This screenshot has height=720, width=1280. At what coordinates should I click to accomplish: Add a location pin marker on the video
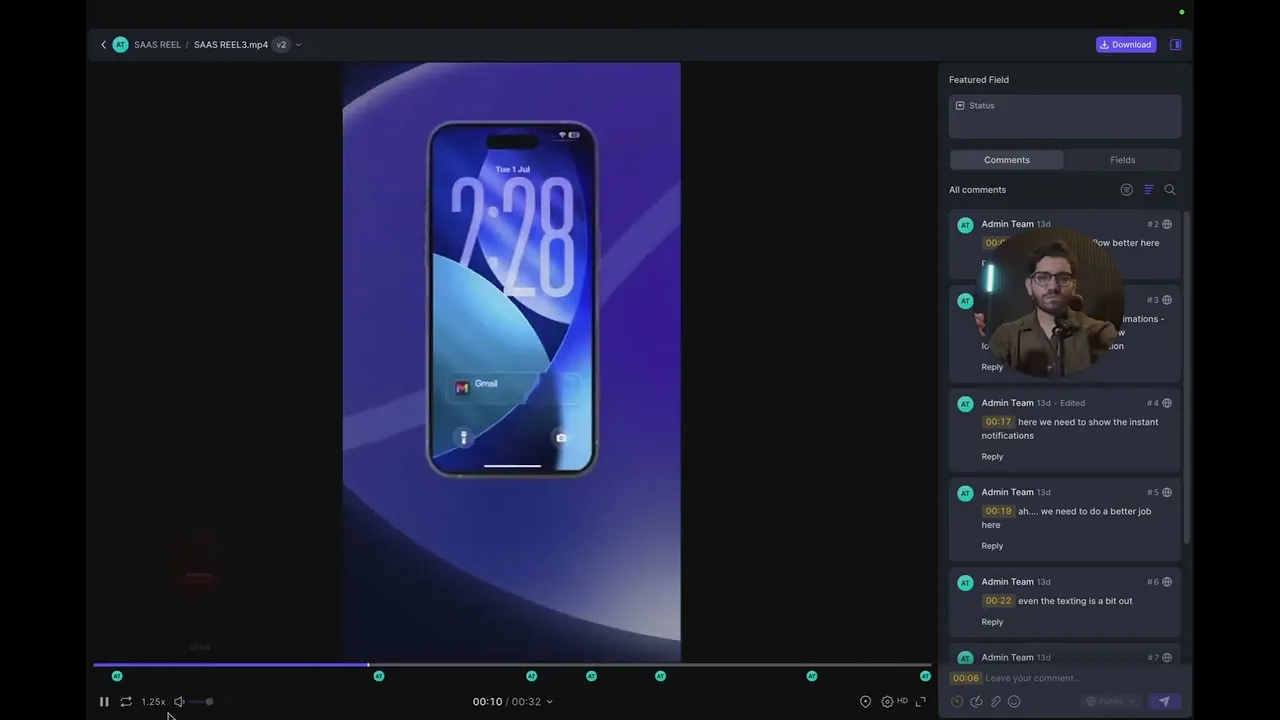click(x=866, y=702)
